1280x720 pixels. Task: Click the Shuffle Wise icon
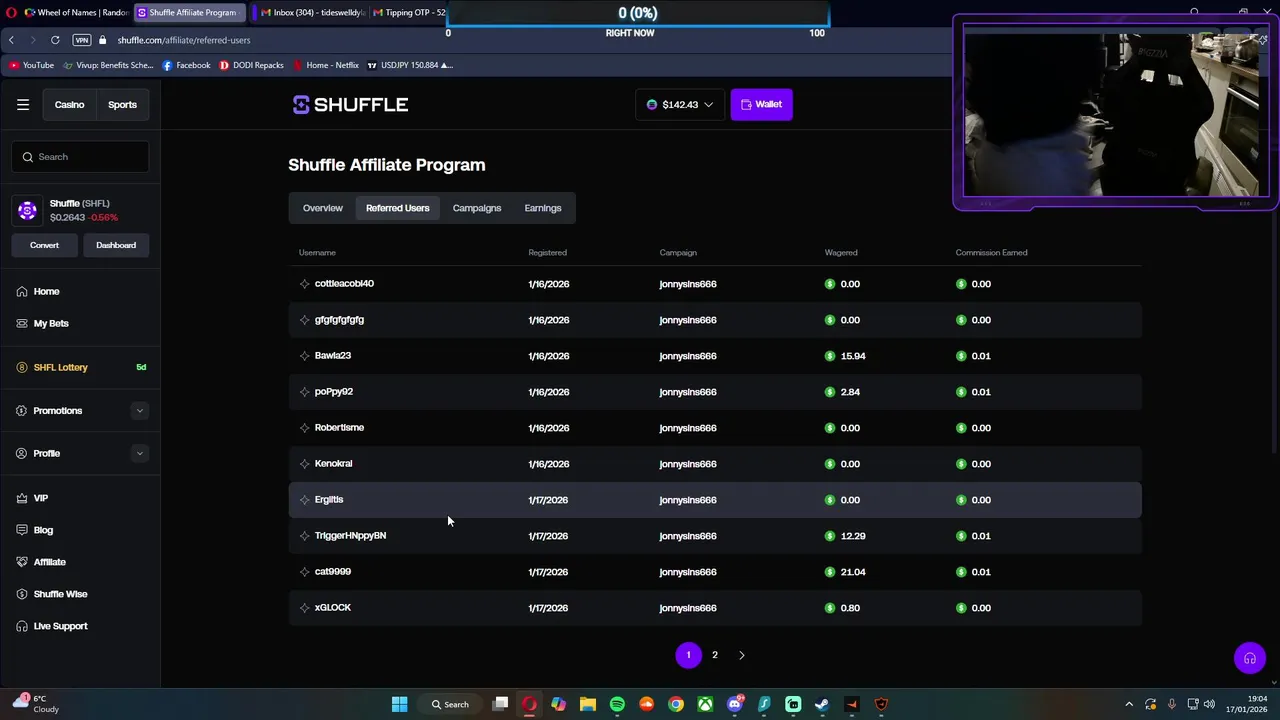tap(22, 594)
